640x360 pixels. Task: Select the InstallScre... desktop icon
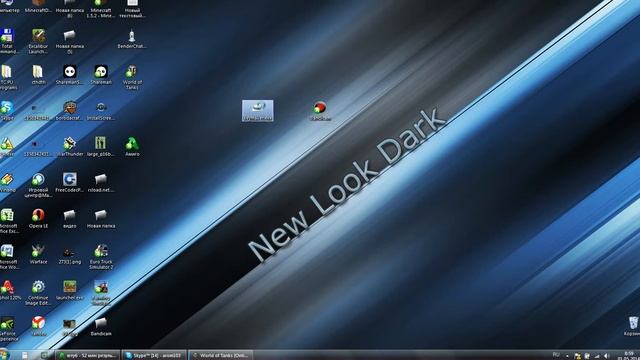click(x=101, y=111)
